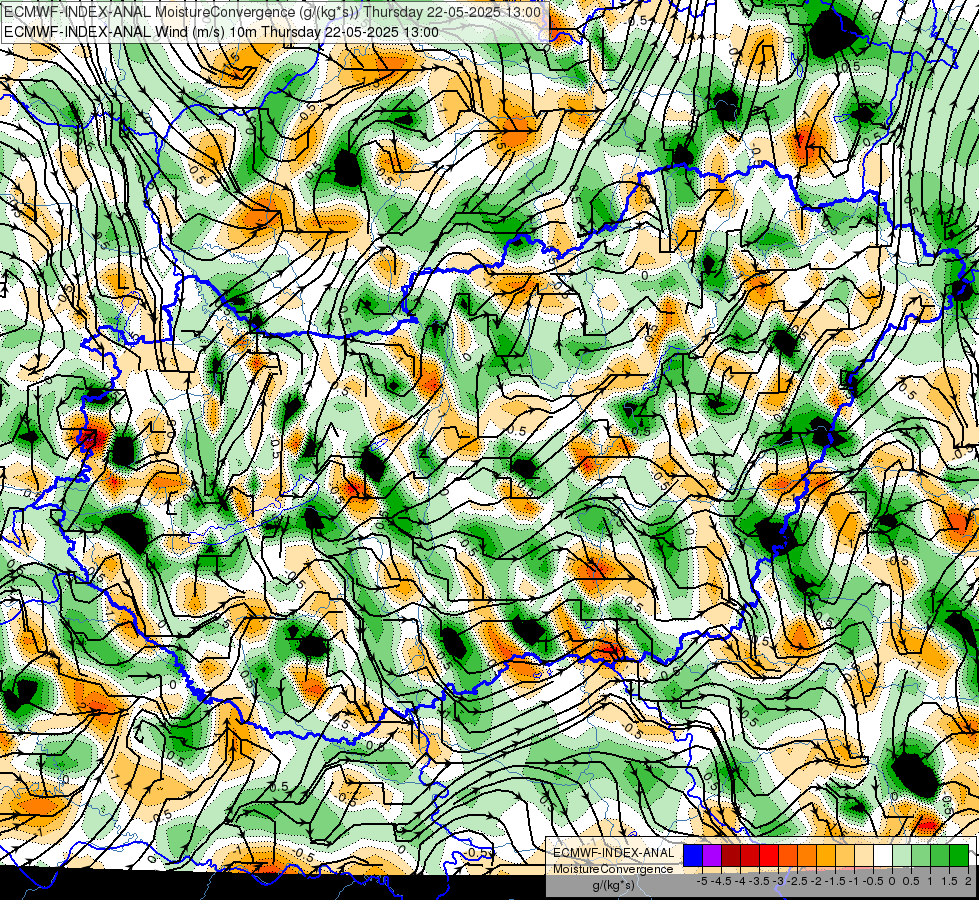The height and width of the screenshot is (900, 979).
Task: Click the MoistureConvergence title line at top
Action: (x=272, y=12)
